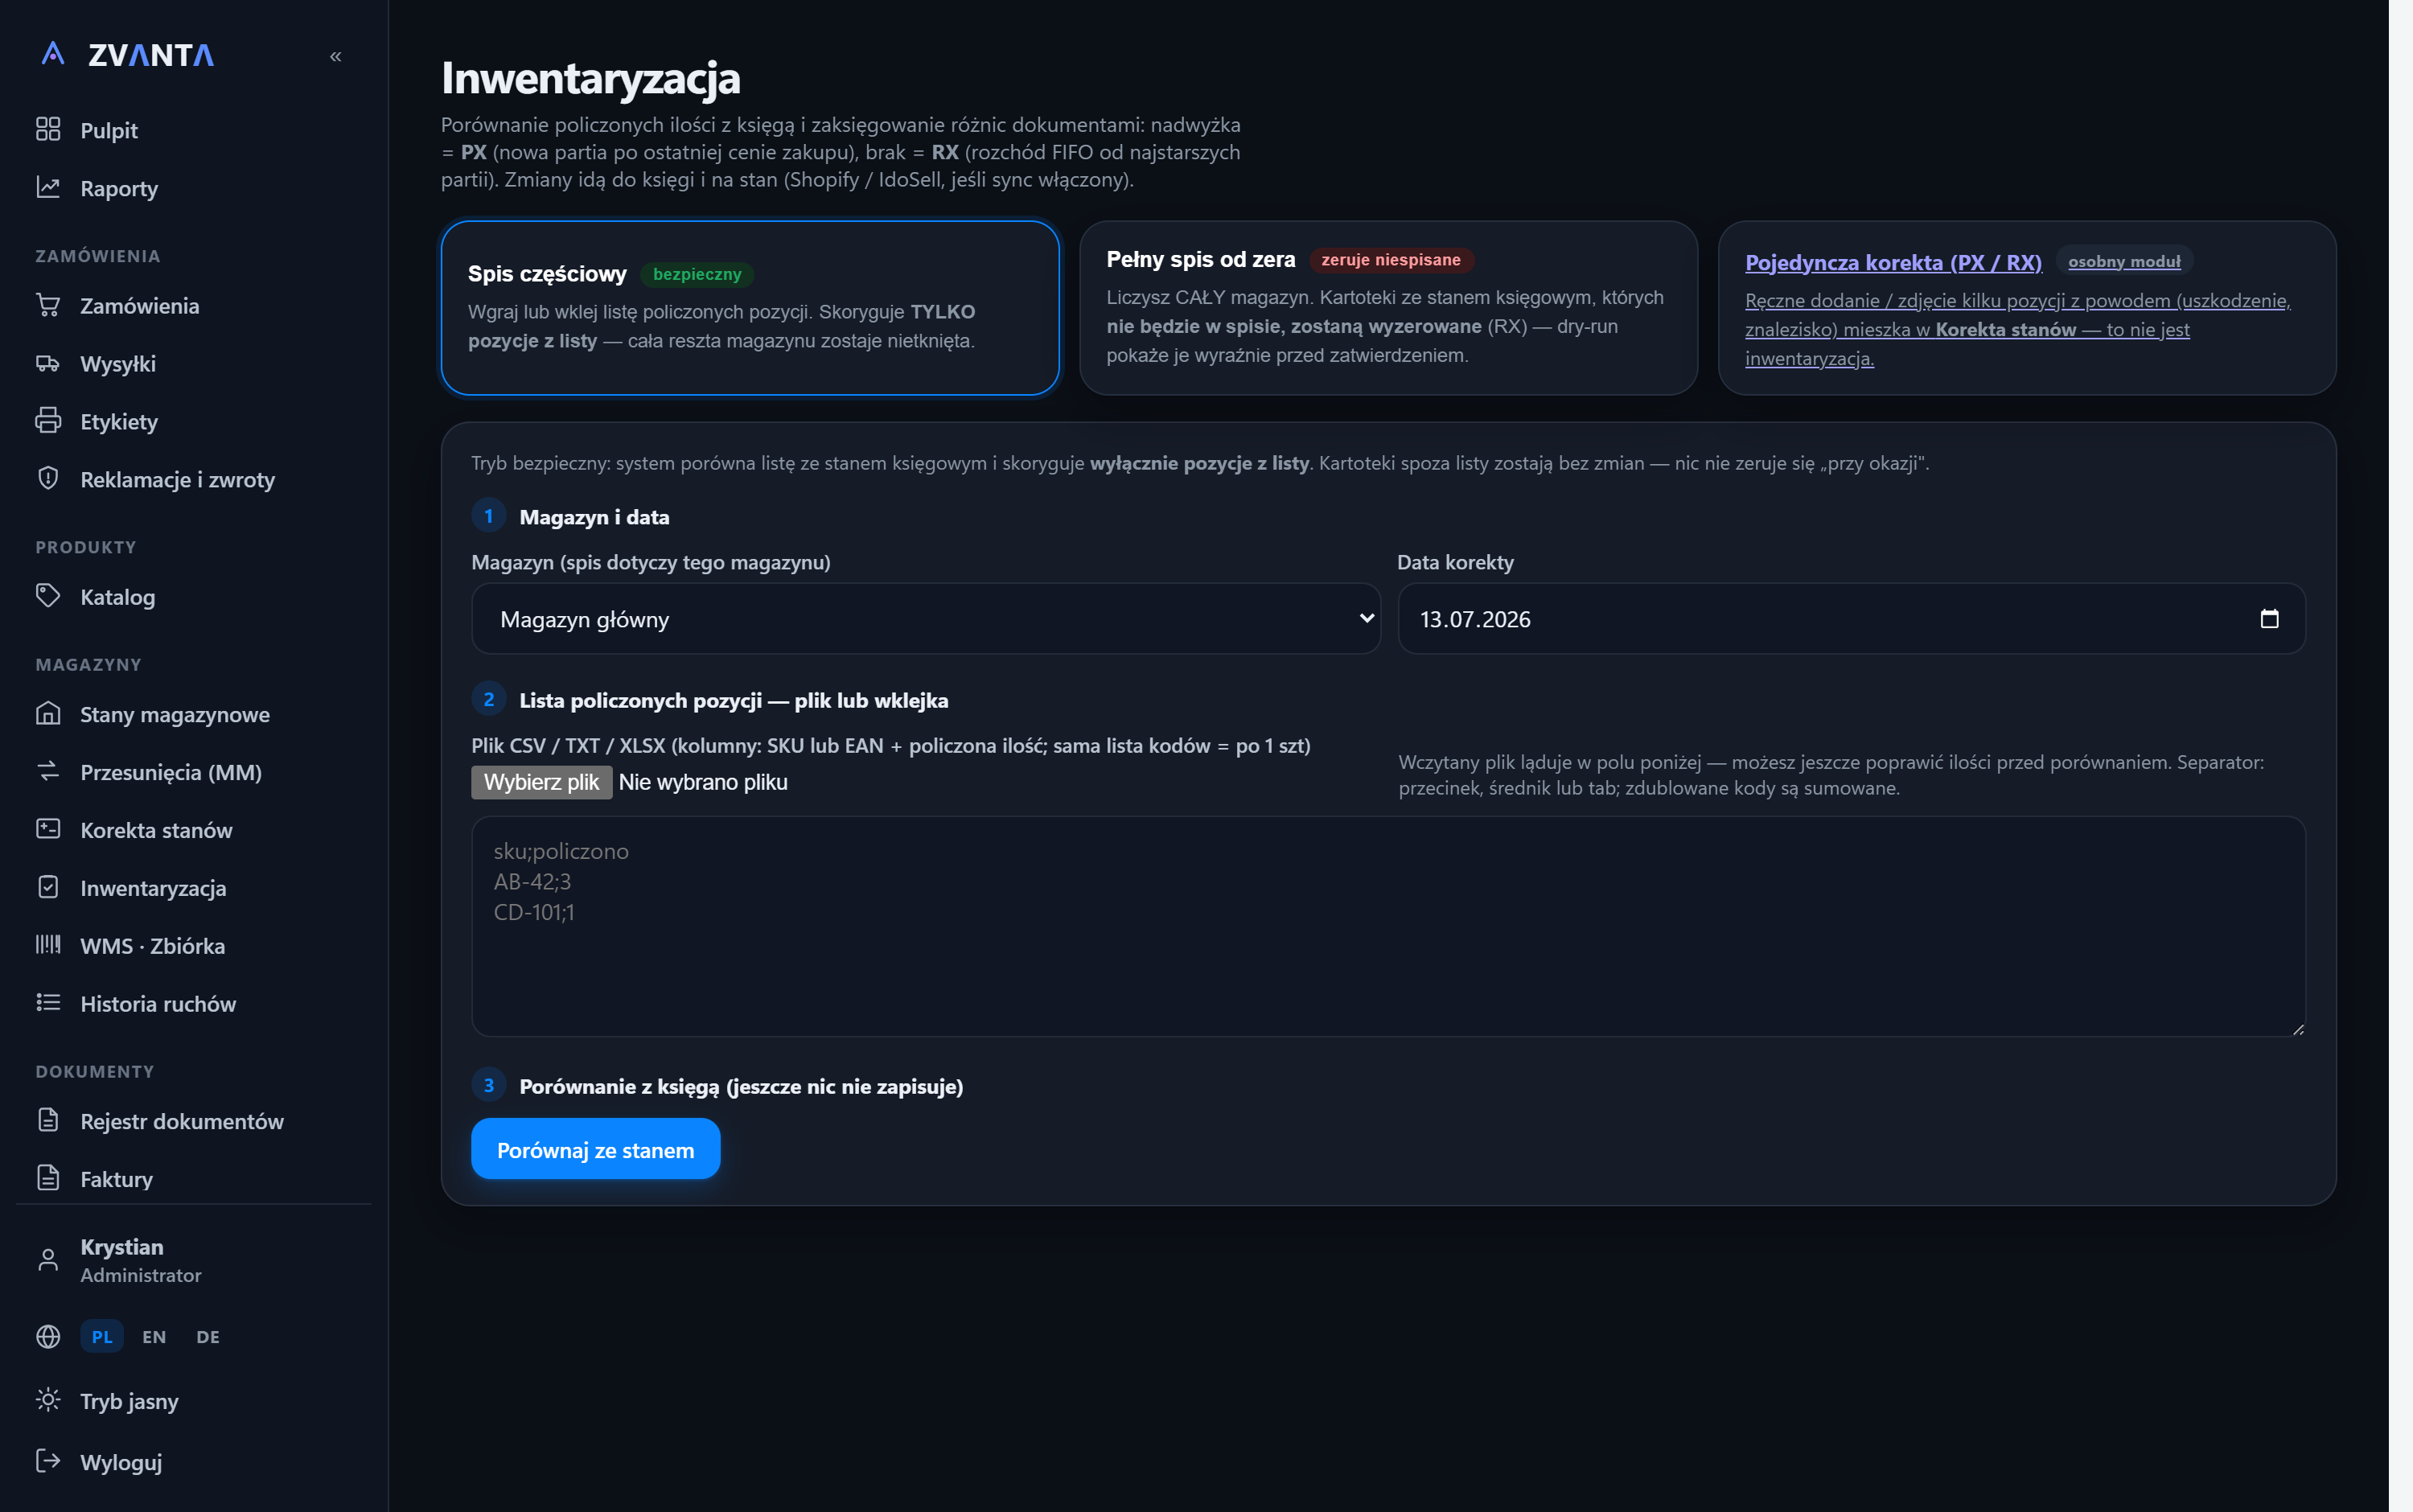
Task: Click the Wybierz plik file button
Action: pos(541,782)
